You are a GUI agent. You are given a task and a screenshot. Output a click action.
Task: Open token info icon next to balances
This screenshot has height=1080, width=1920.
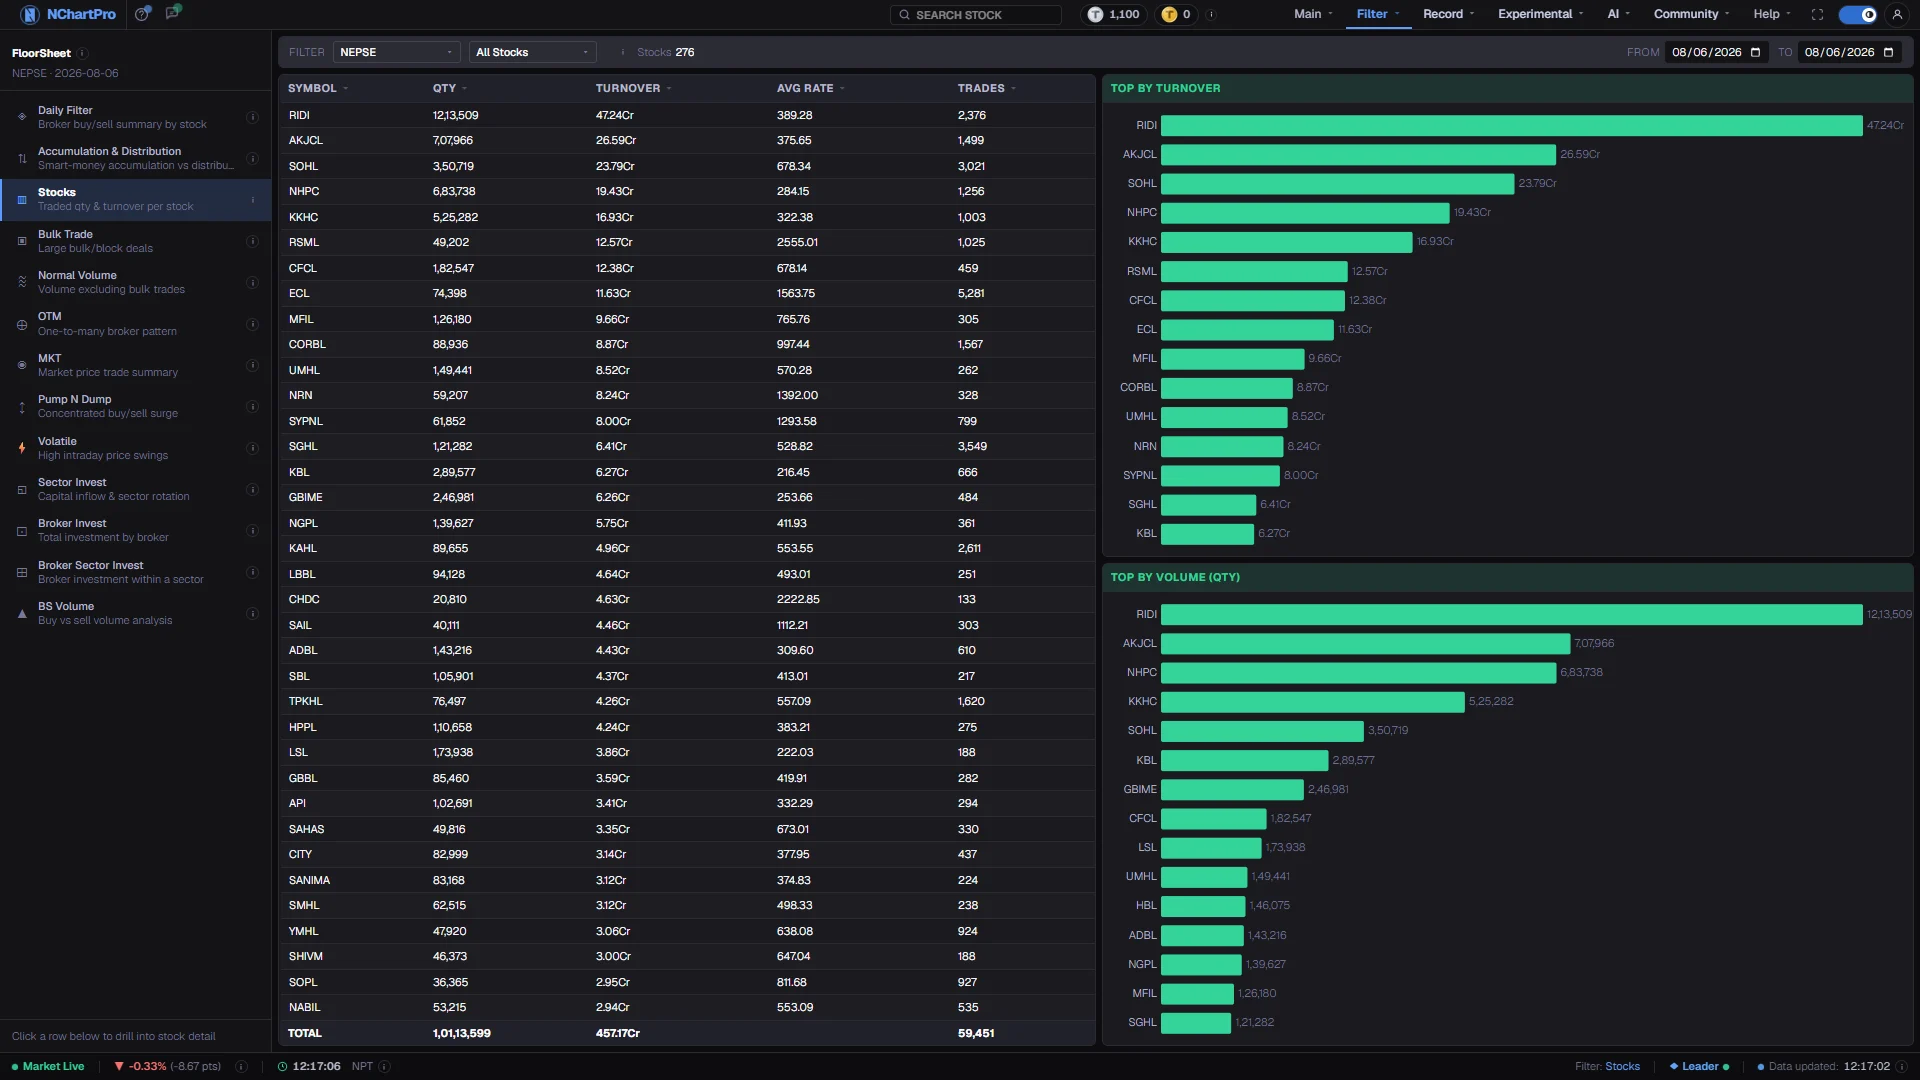coord(1211,14)
